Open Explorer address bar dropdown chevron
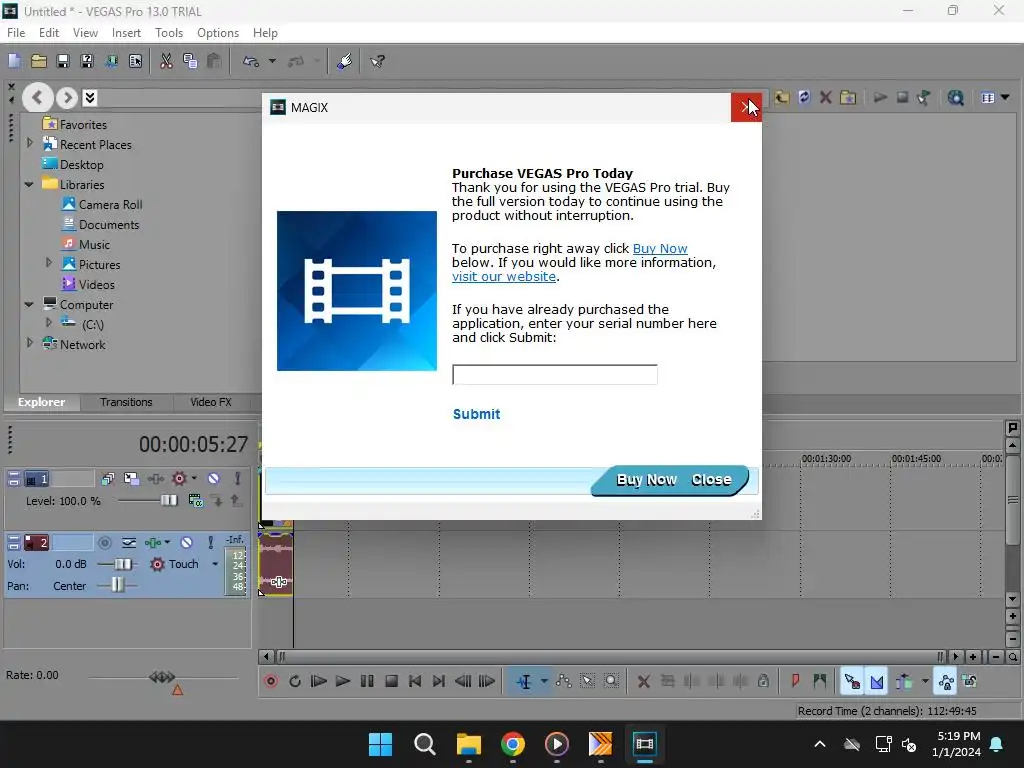Screen dimensions: 1024x768 point(90,98)
